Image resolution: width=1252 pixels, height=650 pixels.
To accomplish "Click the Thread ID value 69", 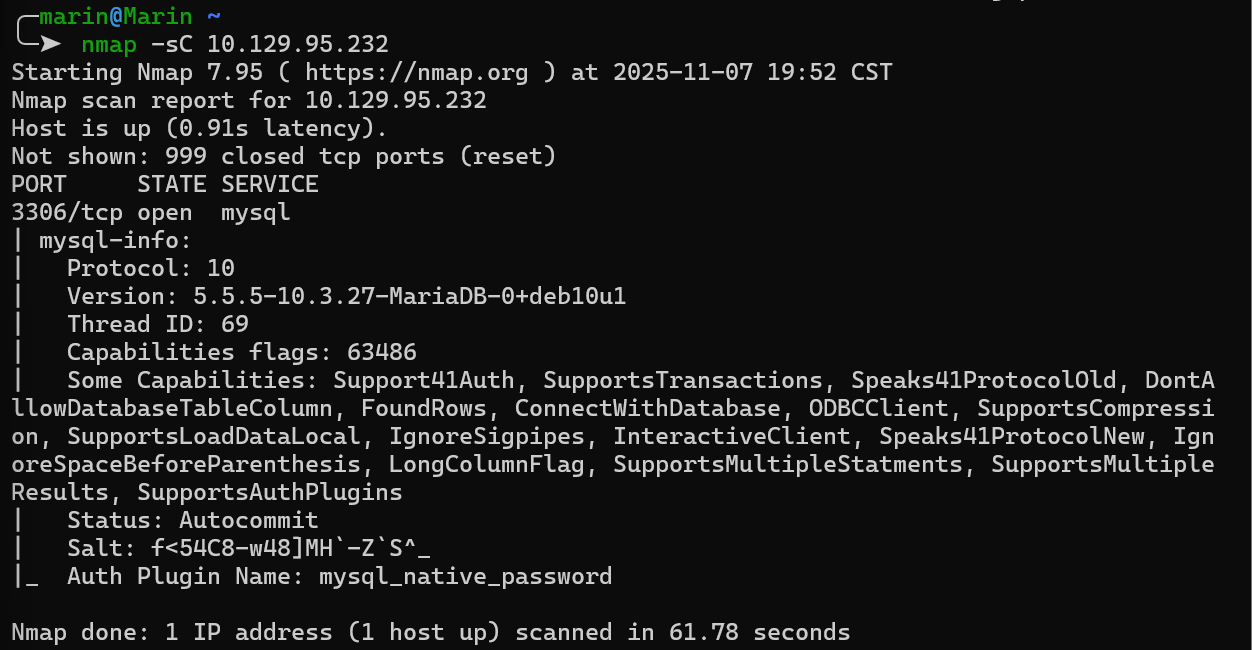I will tap(235, 324).
